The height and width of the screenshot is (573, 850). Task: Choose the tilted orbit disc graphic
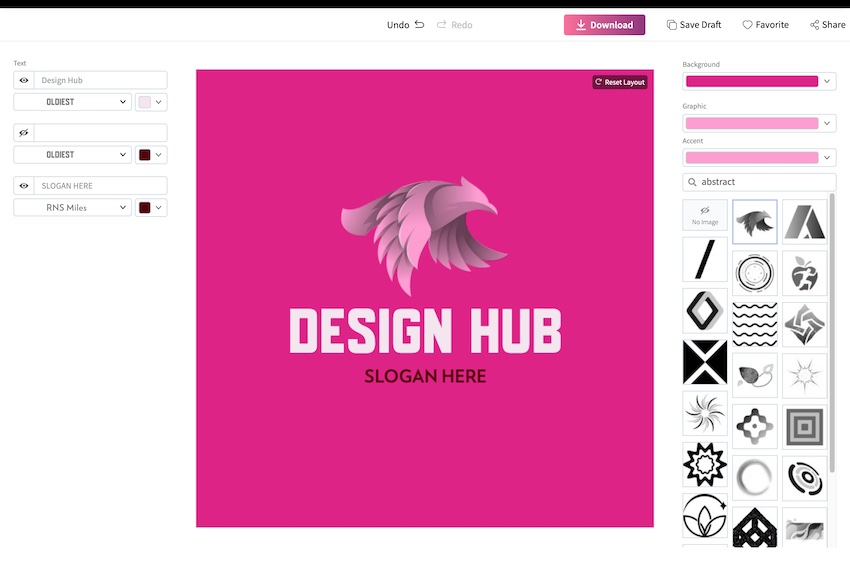pyautogui.click(x=804, y=478)
